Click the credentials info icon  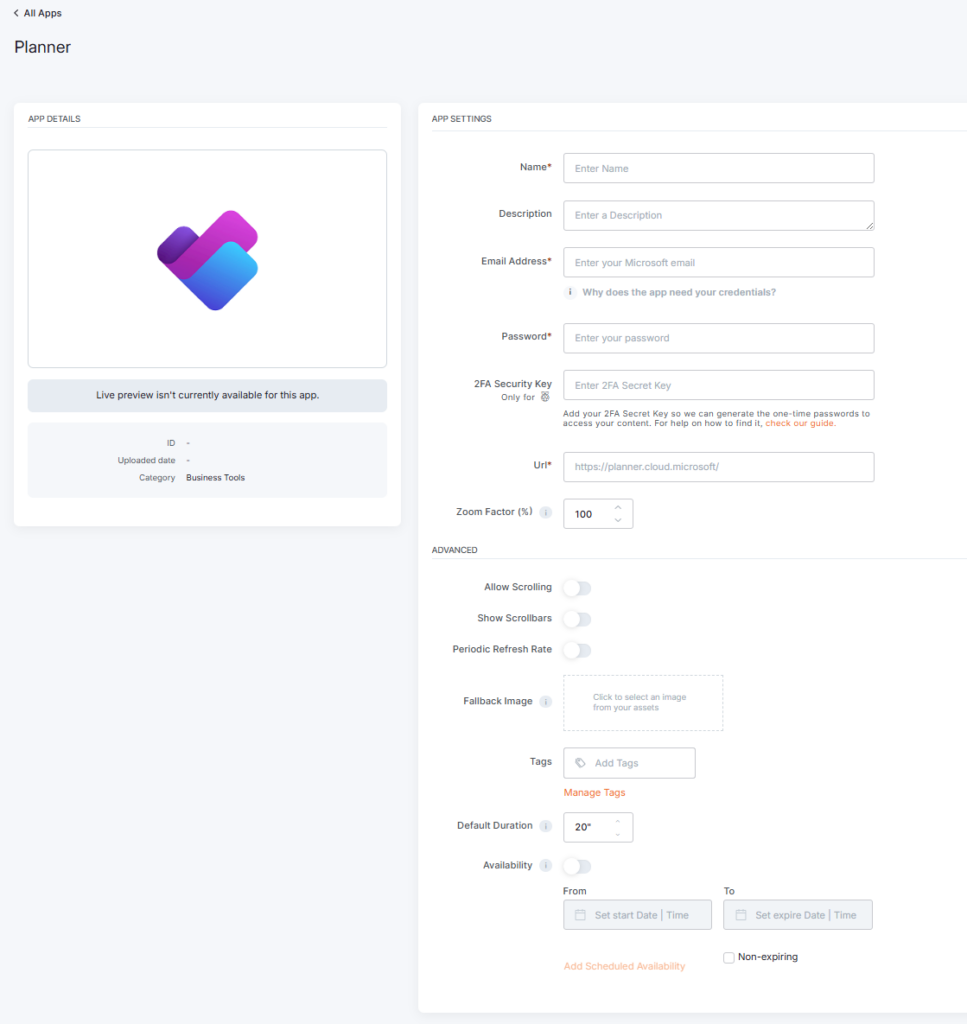click(570, 292)
